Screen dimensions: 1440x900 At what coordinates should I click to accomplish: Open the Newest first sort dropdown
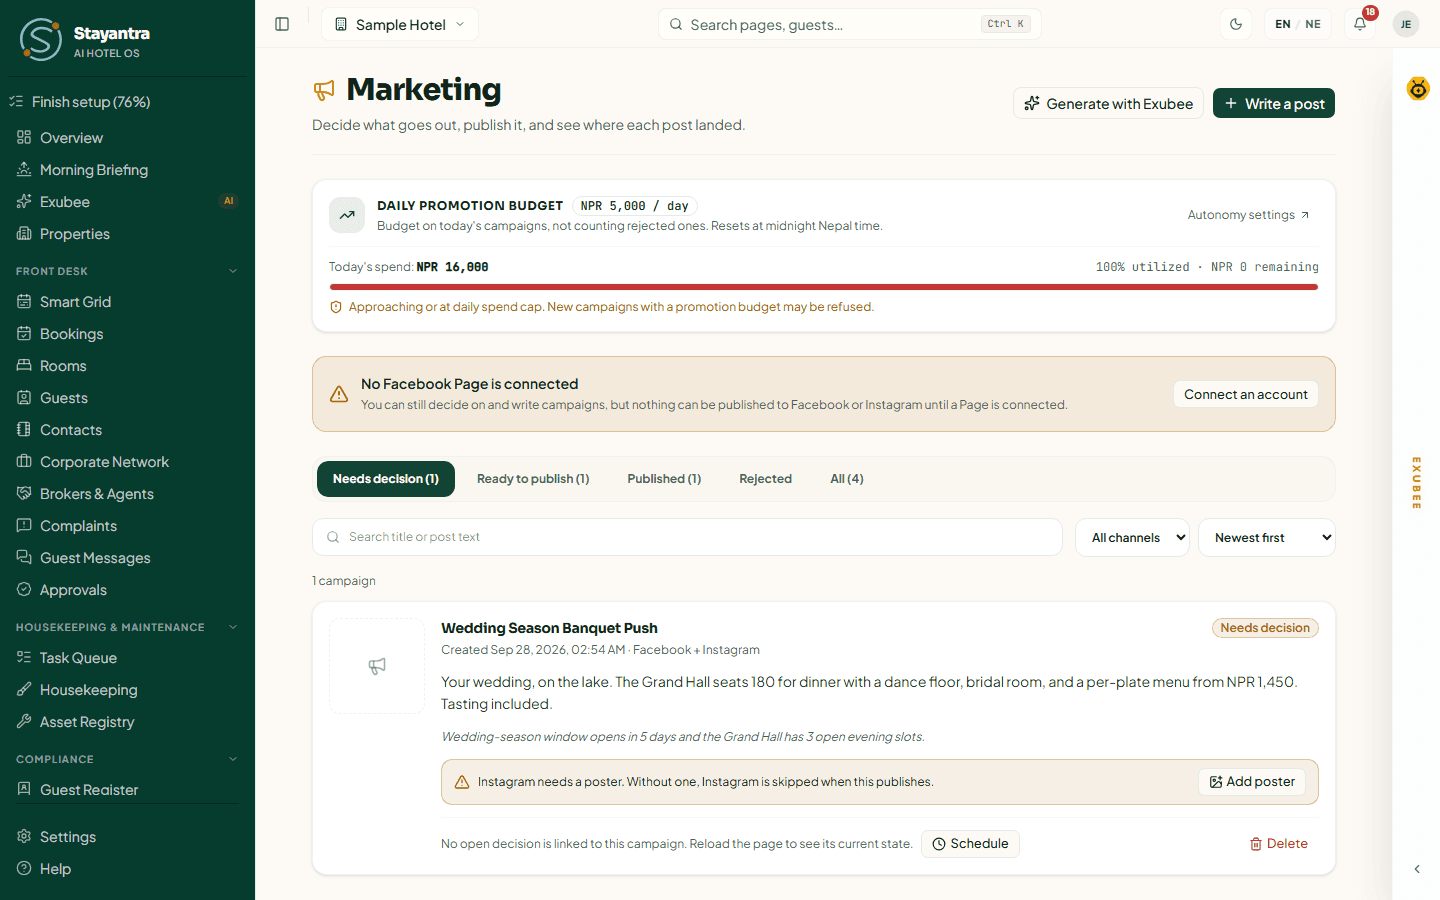(1267, 537)
